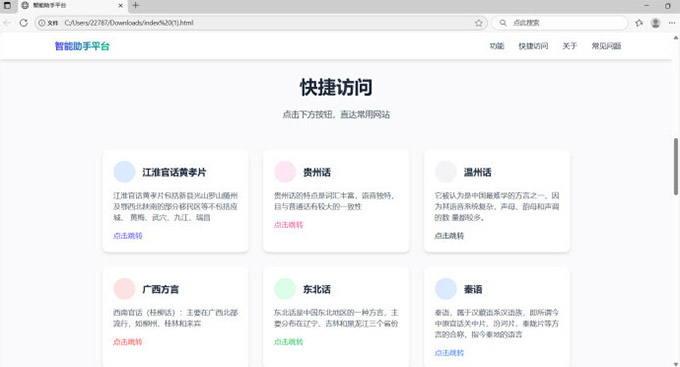680x367 pixels.
Task: Click the blue circle icon of 江淮官话黄孝片
Action: click(124, 172)
